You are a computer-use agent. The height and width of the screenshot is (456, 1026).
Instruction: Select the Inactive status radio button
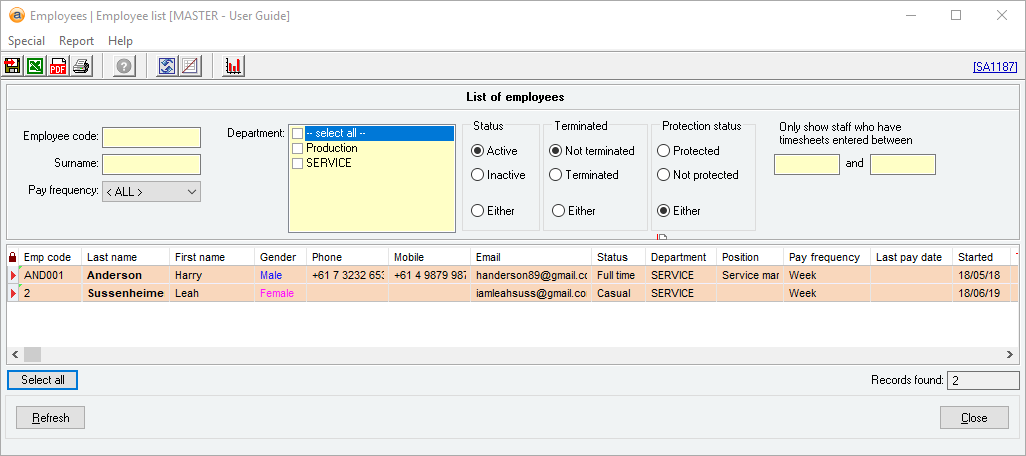click(x=478, y=175)
